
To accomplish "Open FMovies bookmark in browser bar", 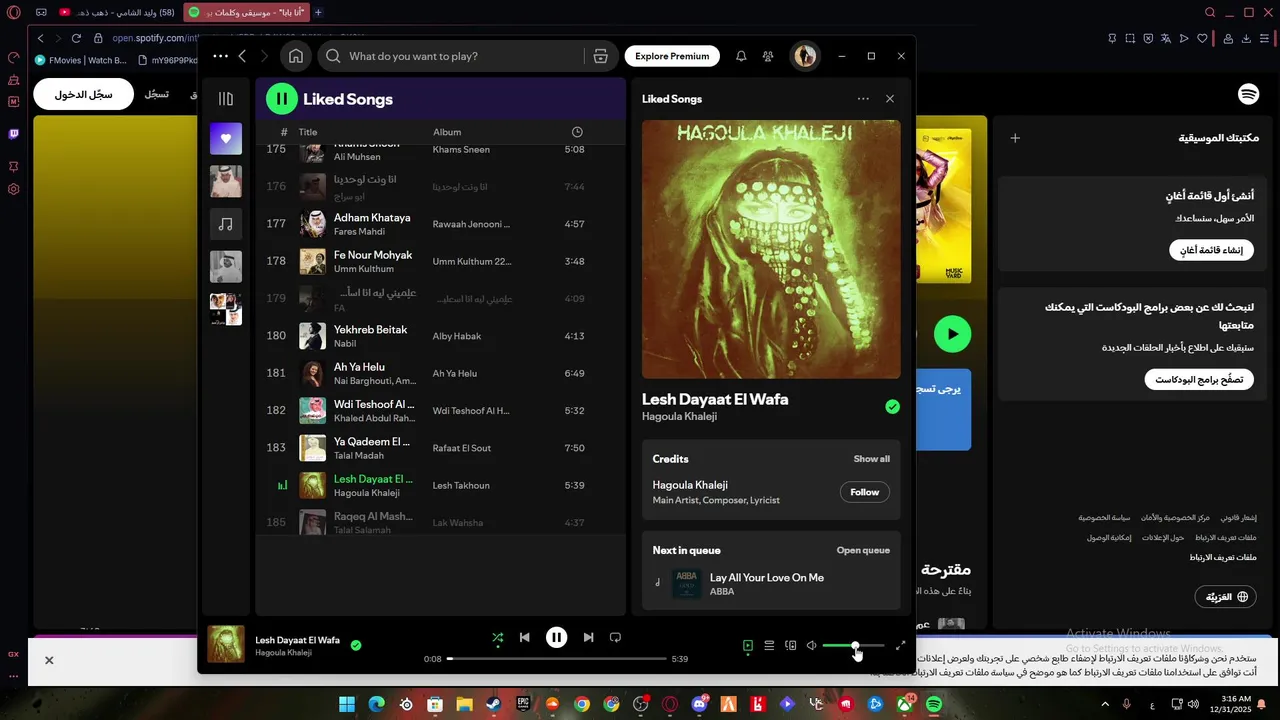I will coord(81,60).
